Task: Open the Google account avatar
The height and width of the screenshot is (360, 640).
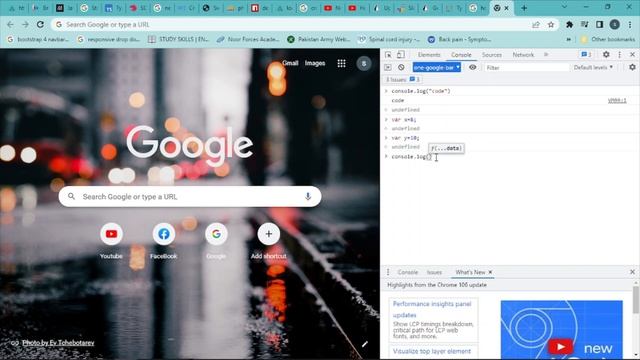Action: pos(364,63)
